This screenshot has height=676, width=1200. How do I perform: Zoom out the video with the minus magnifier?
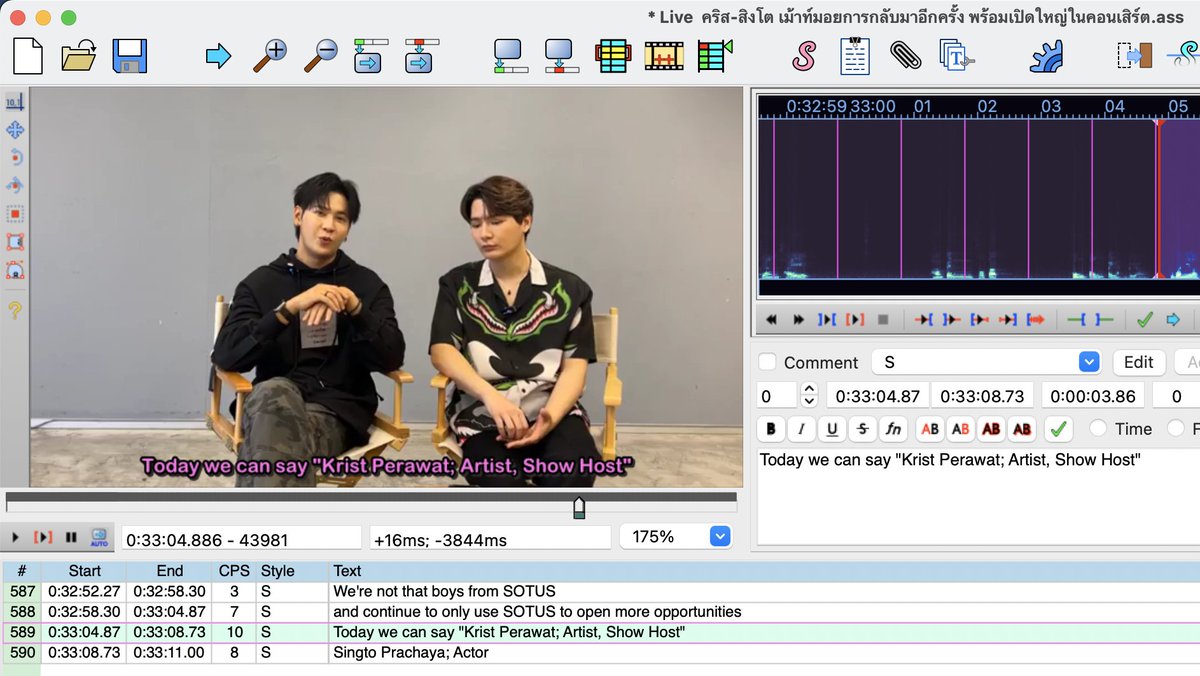point(321,55)
